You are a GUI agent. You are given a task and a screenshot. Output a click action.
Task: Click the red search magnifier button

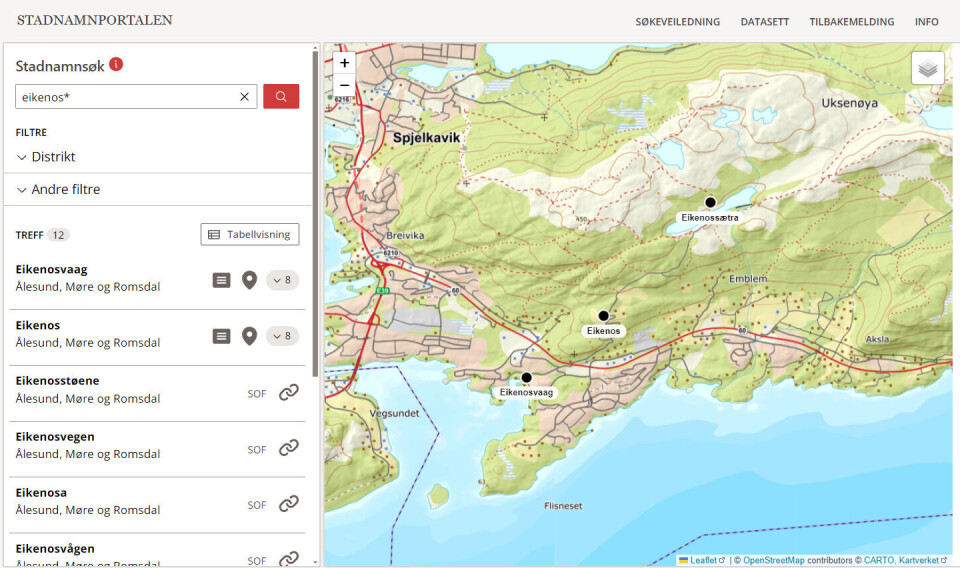[x=281, y=97]
